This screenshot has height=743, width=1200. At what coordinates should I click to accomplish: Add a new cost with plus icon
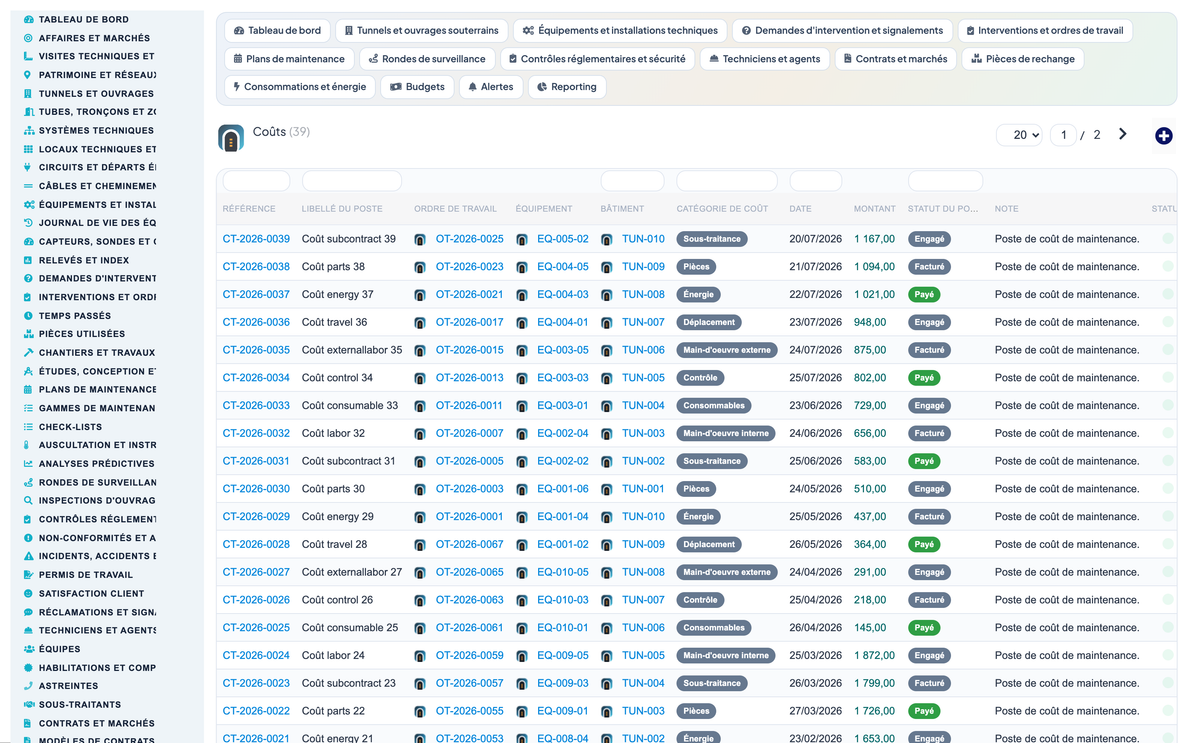[1163, 136]
